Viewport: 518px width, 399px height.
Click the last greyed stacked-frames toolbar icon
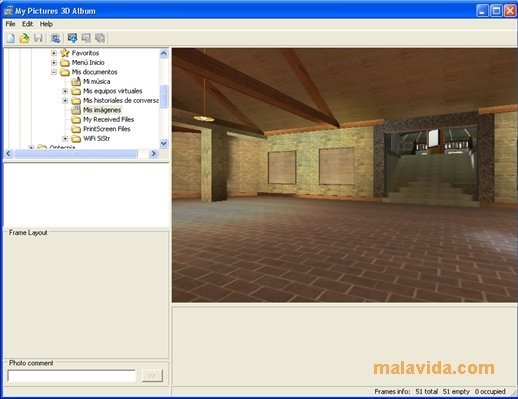click(100, 38)
